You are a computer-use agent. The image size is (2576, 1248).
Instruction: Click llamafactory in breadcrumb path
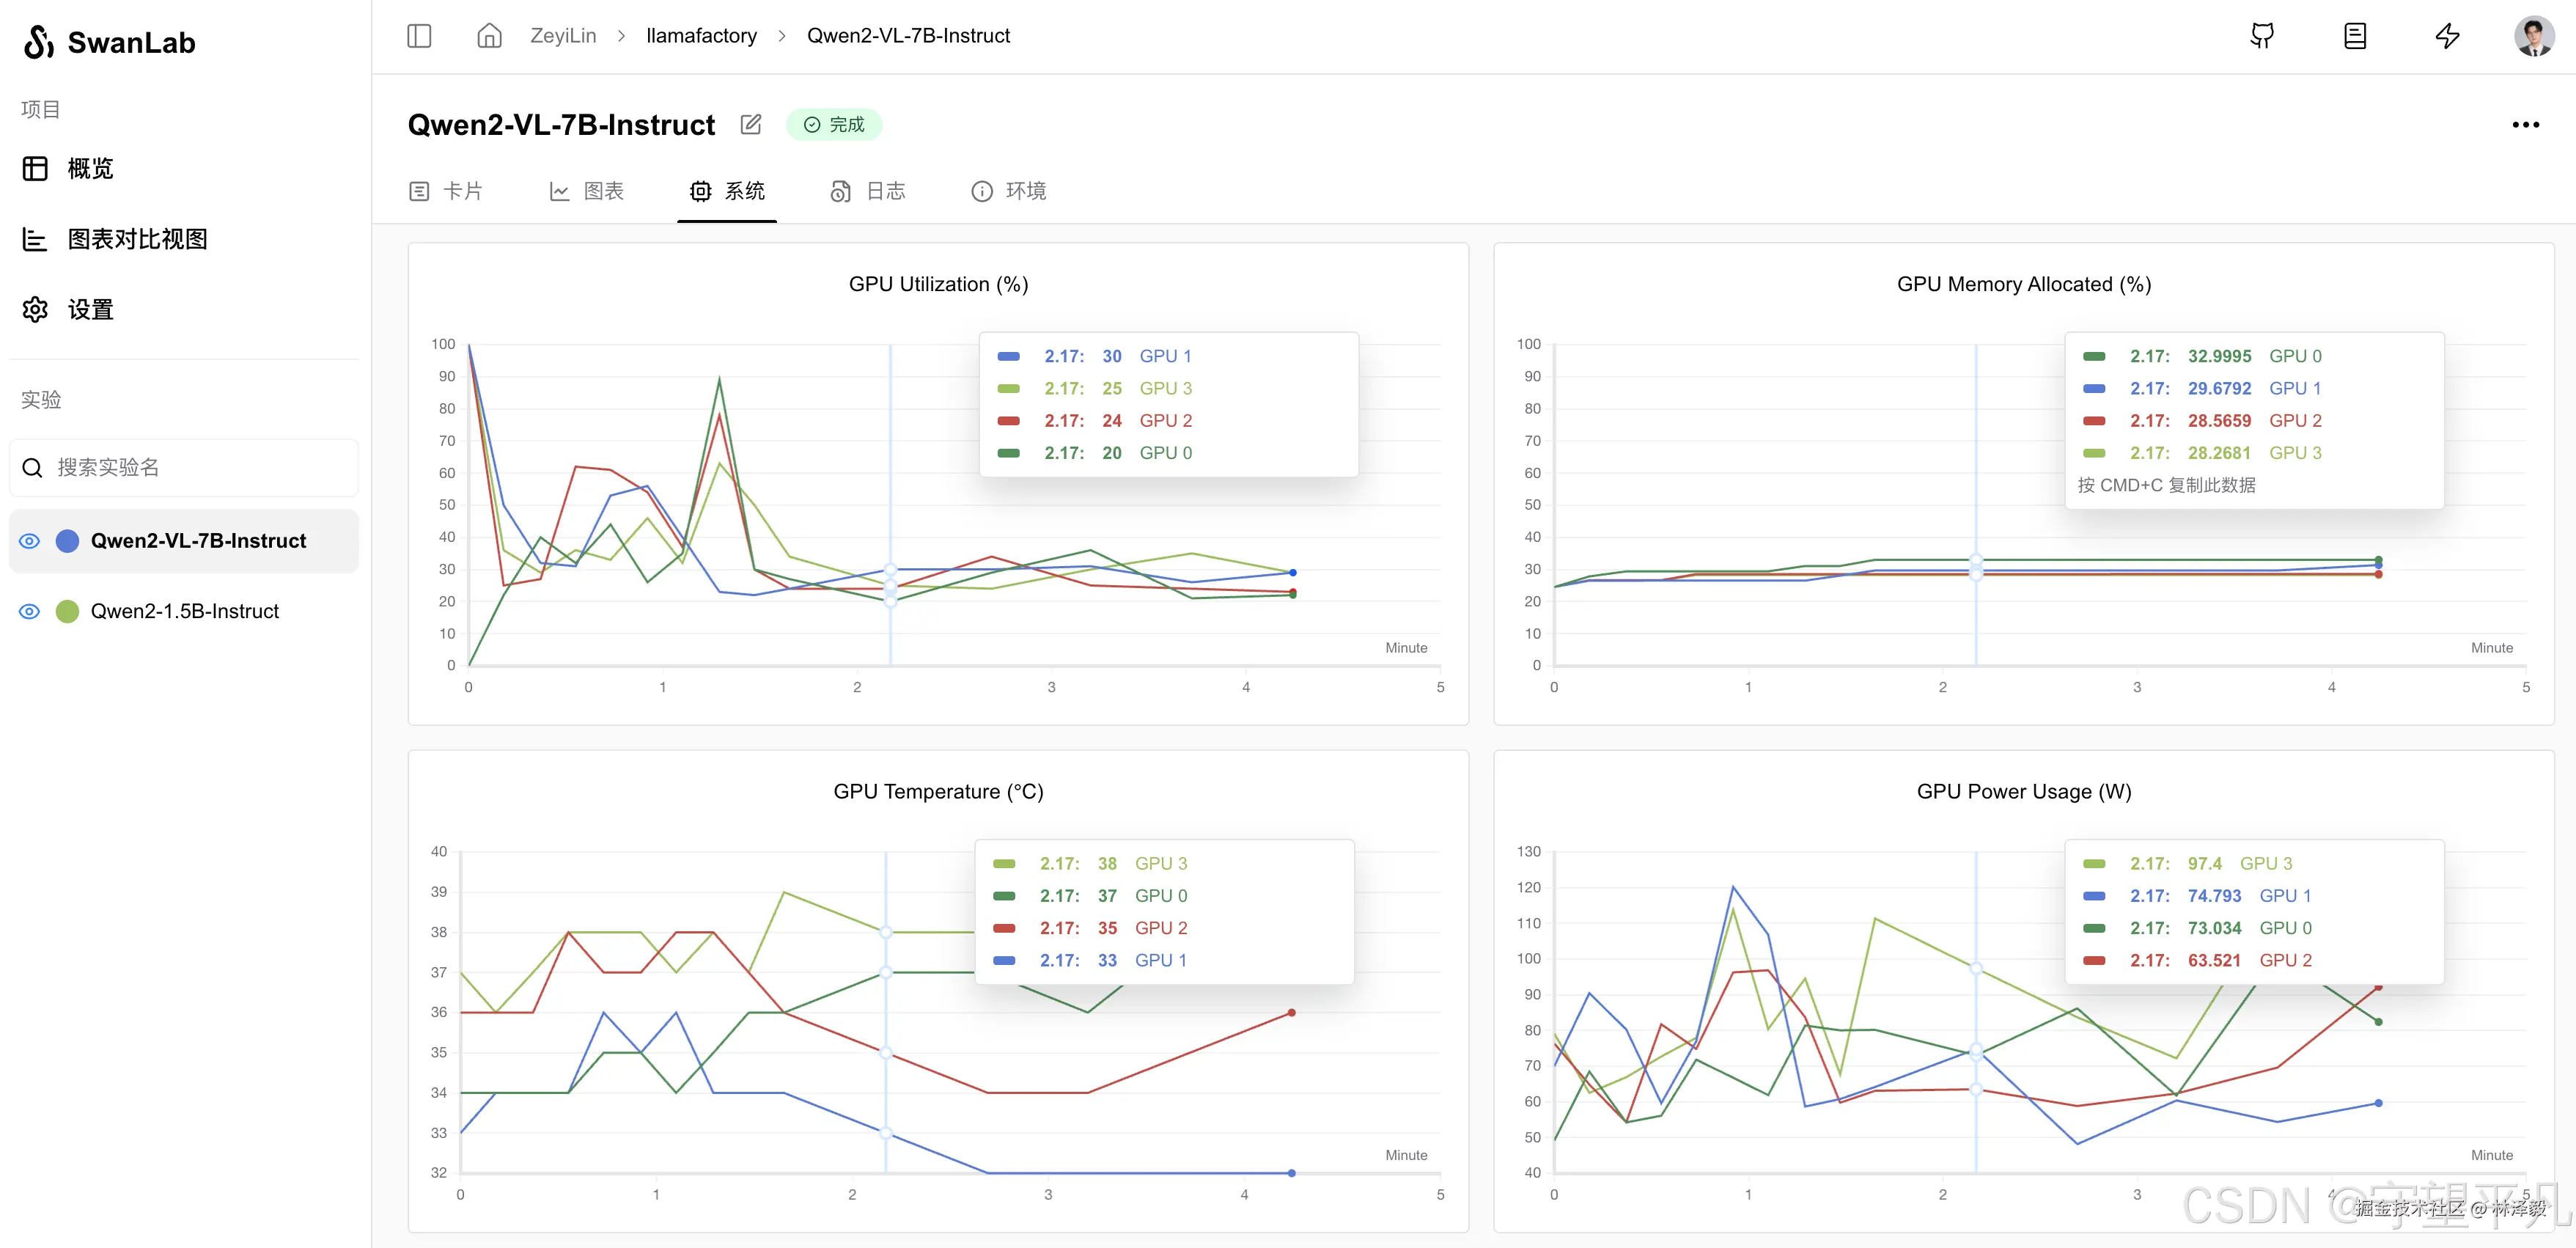pyautogui.click(x=701, y=36)
